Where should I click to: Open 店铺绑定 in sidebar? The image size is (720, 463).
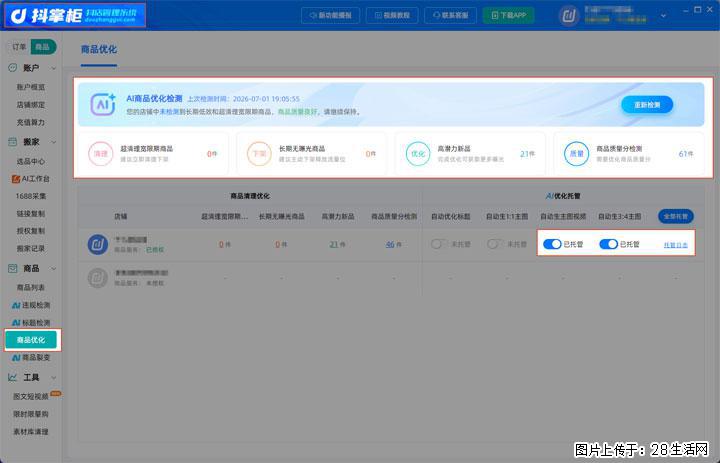tap(31, 105)
